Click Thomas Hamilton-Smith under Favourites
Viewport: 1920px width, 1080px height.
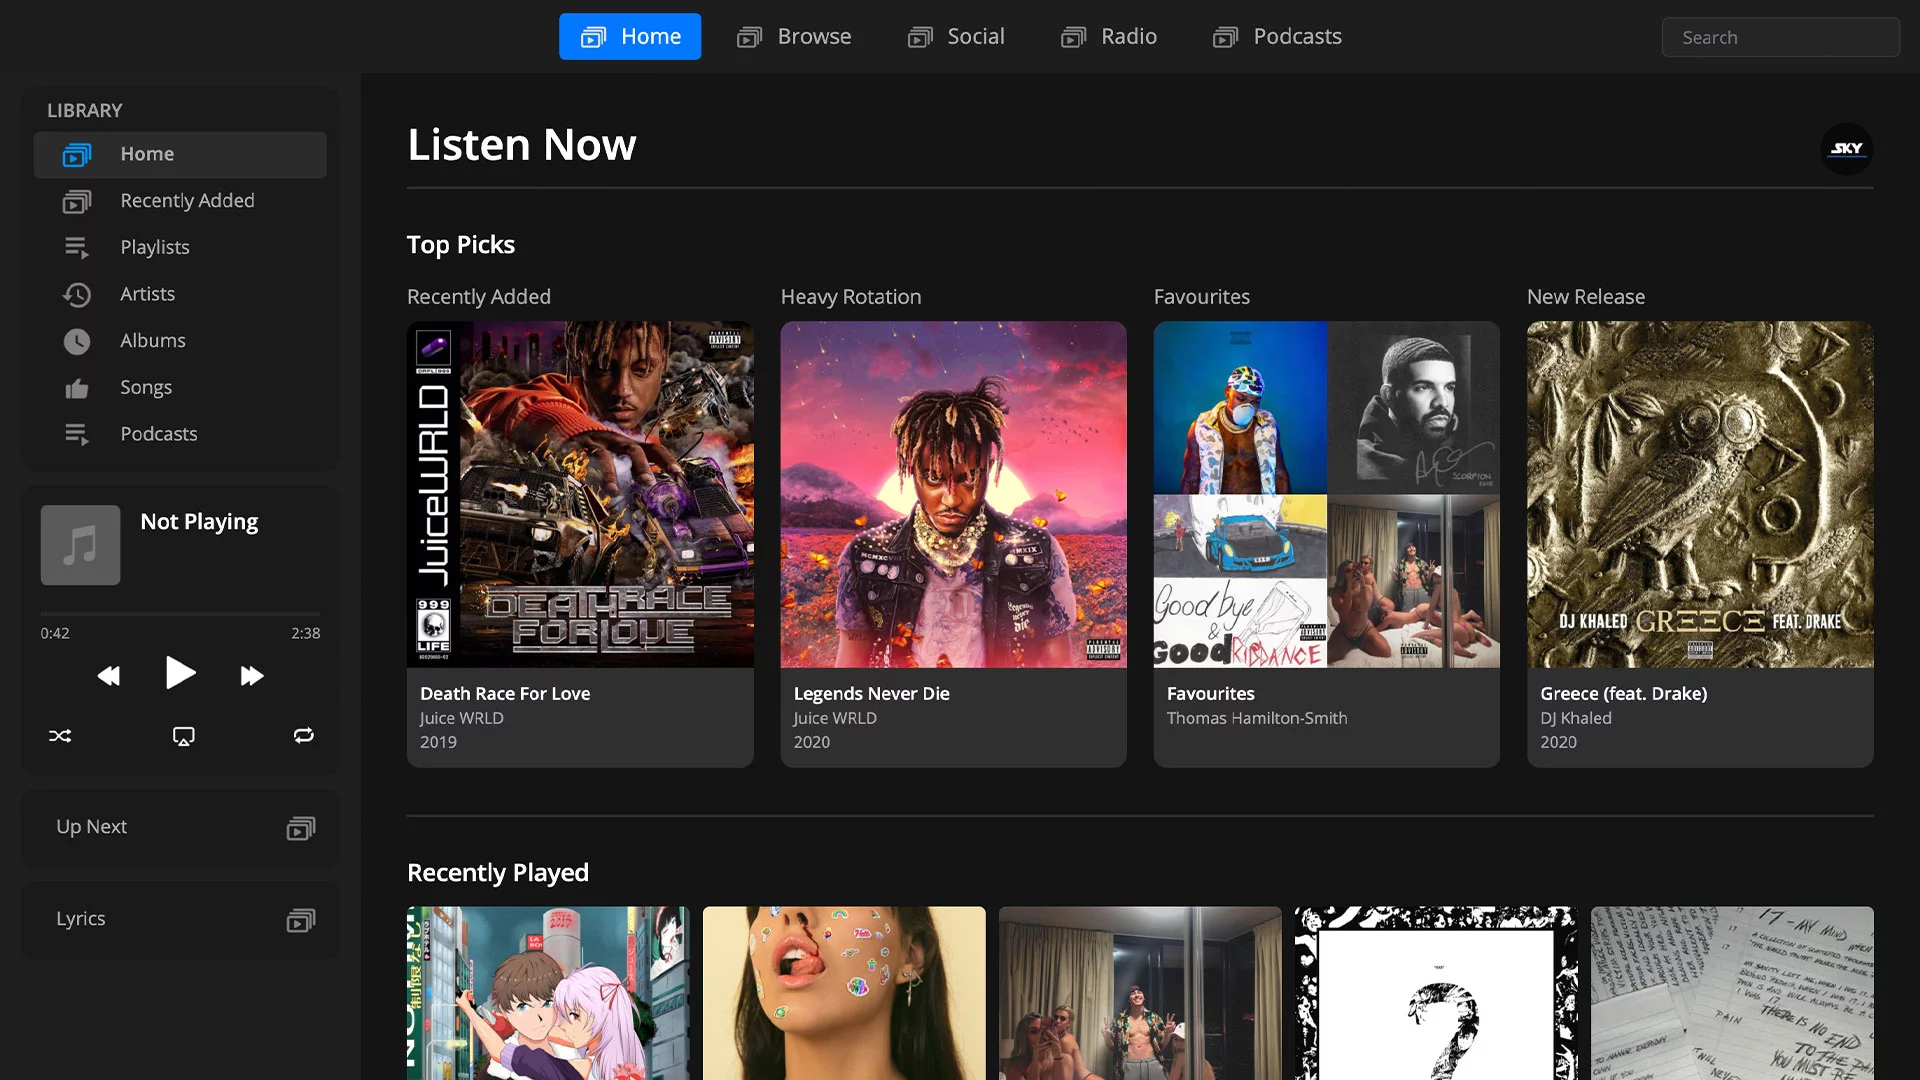pyautogui.click(x=1257, y=718)
